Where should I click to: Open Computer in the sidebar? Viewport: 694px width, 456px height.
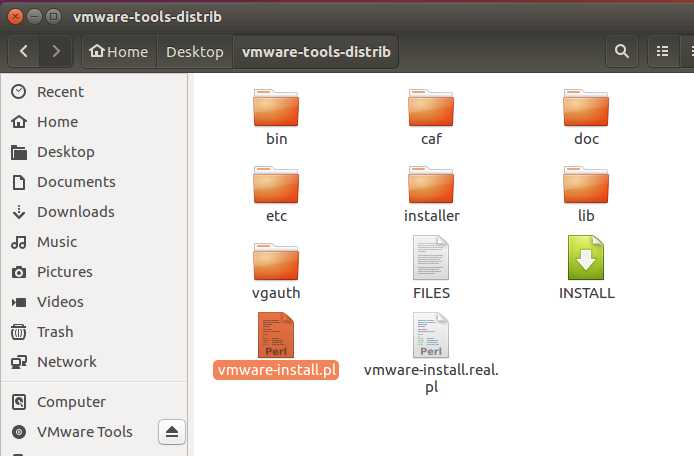click(x=94, y=402)
